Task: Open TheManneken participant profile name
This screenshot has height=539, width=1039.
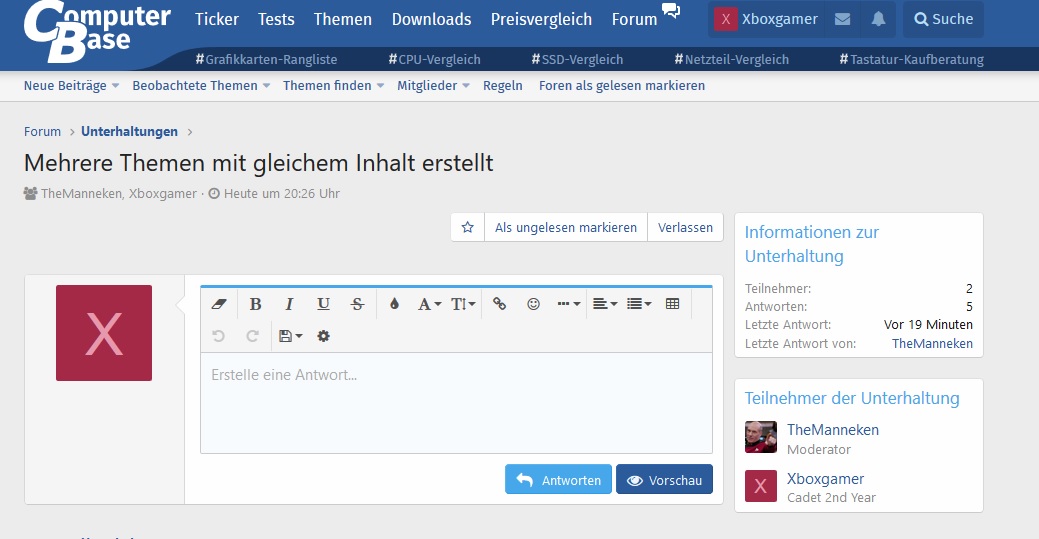Action: coord(833,430)
